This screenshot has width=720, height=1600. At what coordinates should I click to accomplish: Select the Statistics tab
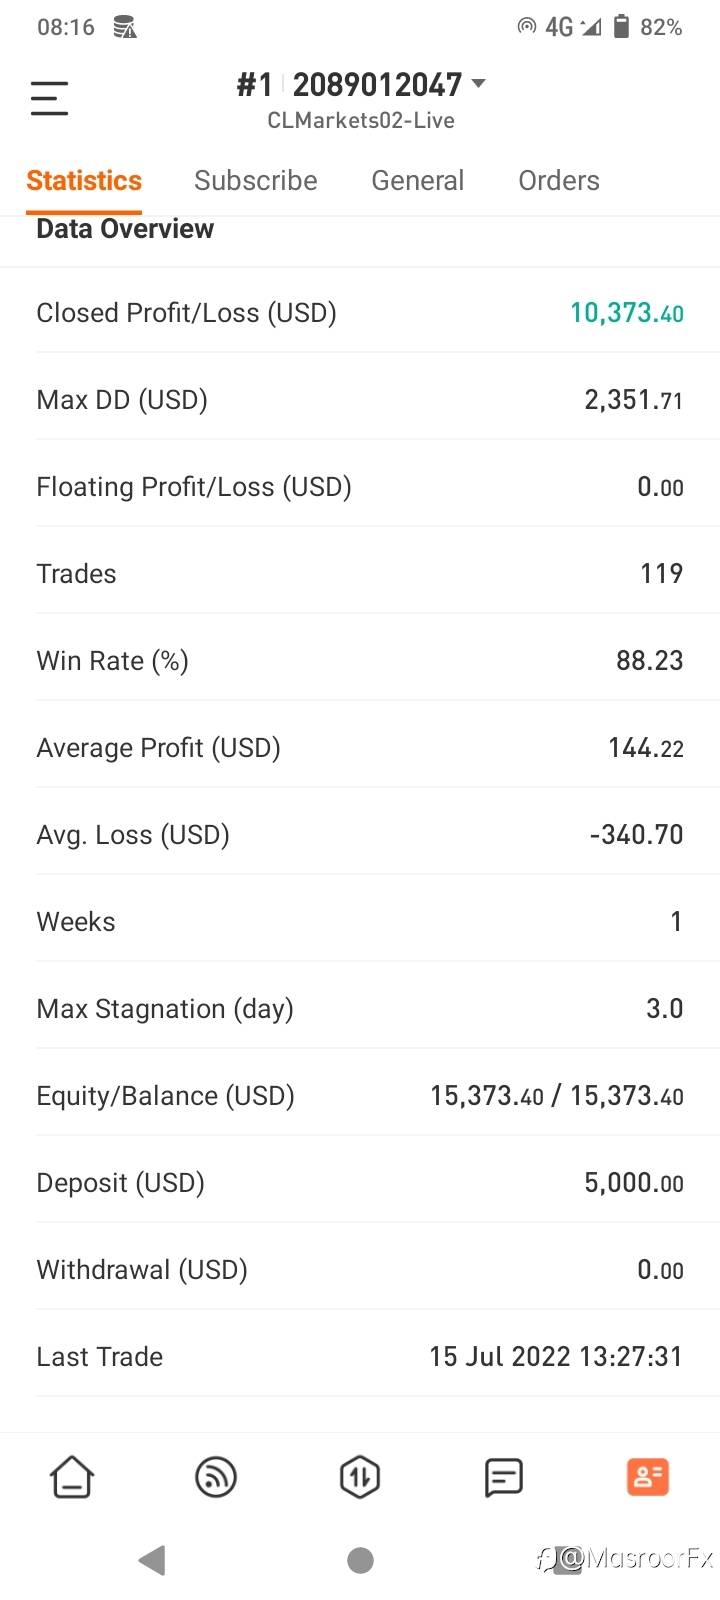[x=84, y=181]
